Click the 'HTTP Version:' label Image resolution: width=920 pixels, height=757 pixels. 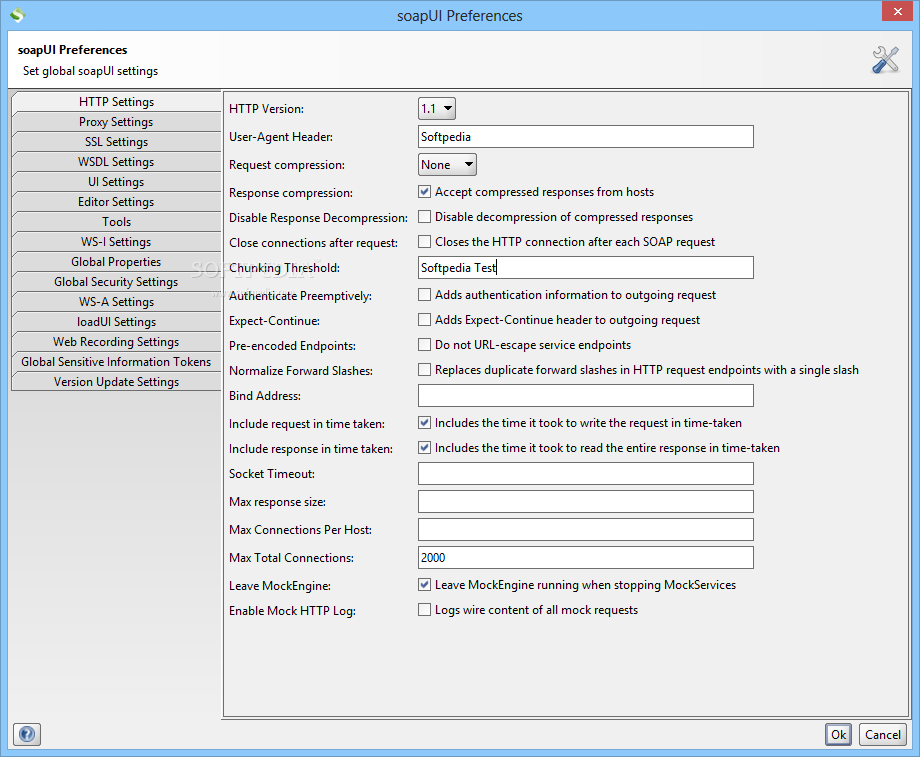click(x=266, y=109)
